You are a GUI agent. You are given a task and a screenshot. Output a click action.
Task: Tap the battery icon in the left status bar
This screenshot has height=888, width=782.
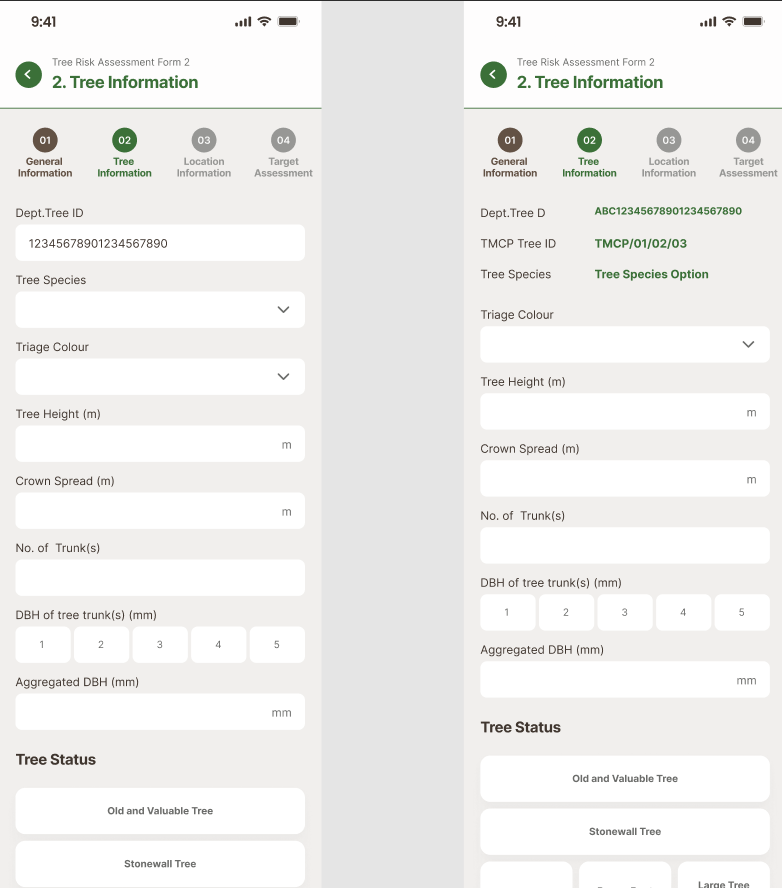coord(288,22)
